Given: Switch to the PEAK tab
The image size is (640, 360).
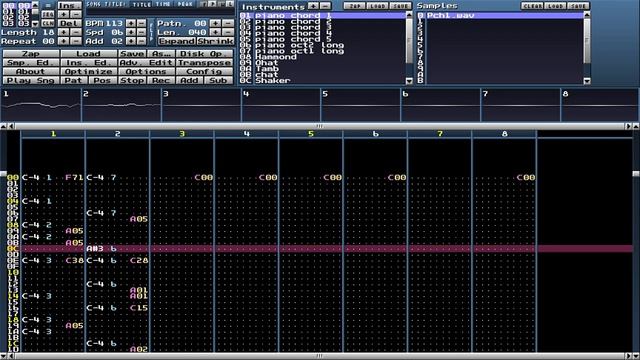Looking at the screenshot, I should click(x=184, y=4).
